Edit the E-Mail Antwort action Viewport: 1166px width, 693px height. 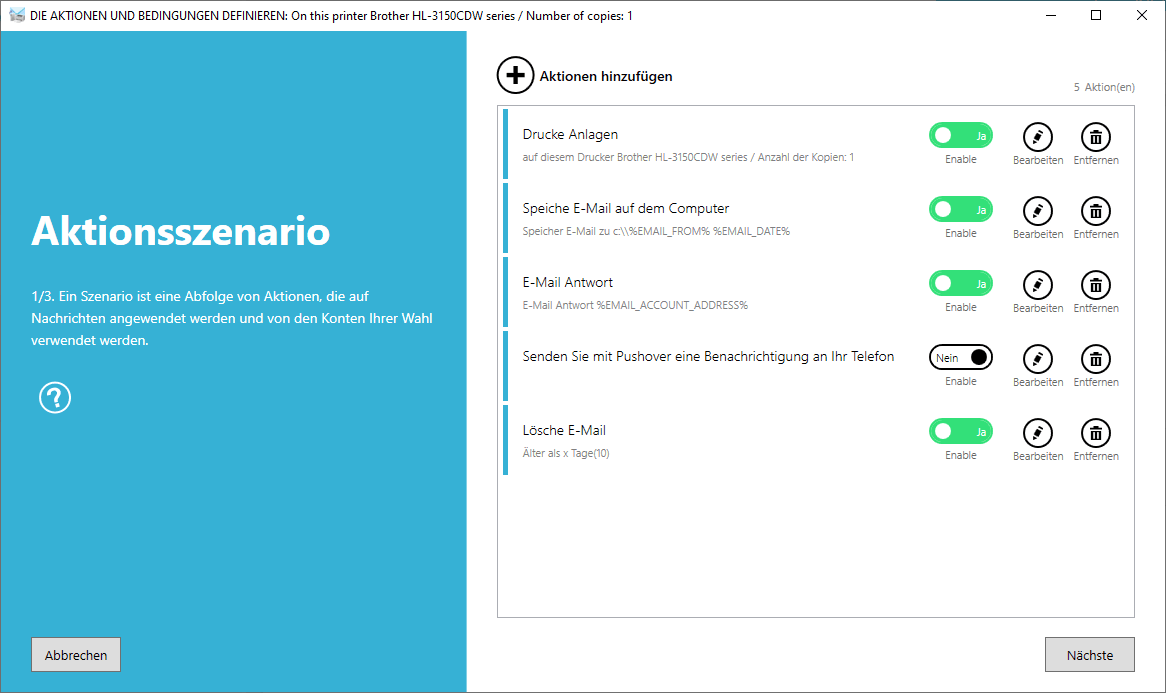tap(1037, 285)
